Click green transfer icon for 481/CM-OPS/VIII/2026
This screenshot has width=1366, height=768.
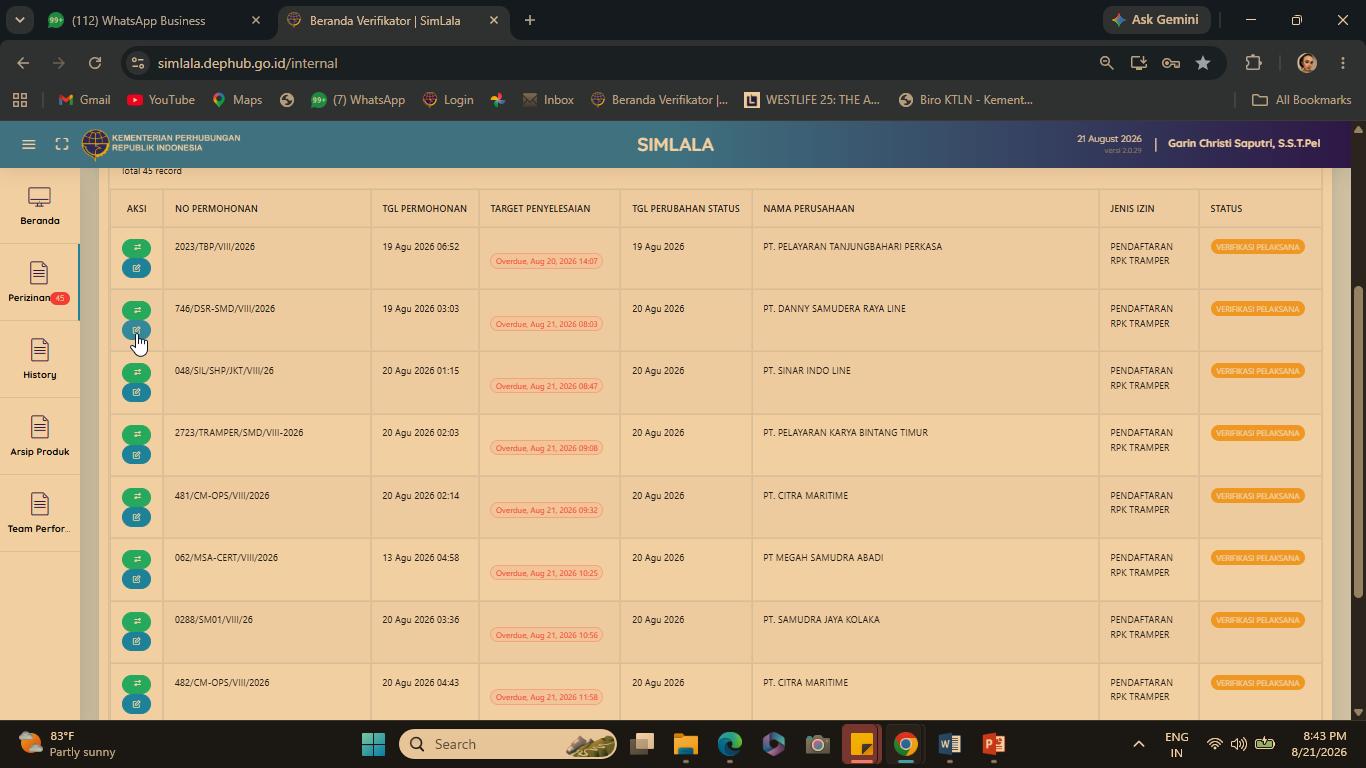137,496
